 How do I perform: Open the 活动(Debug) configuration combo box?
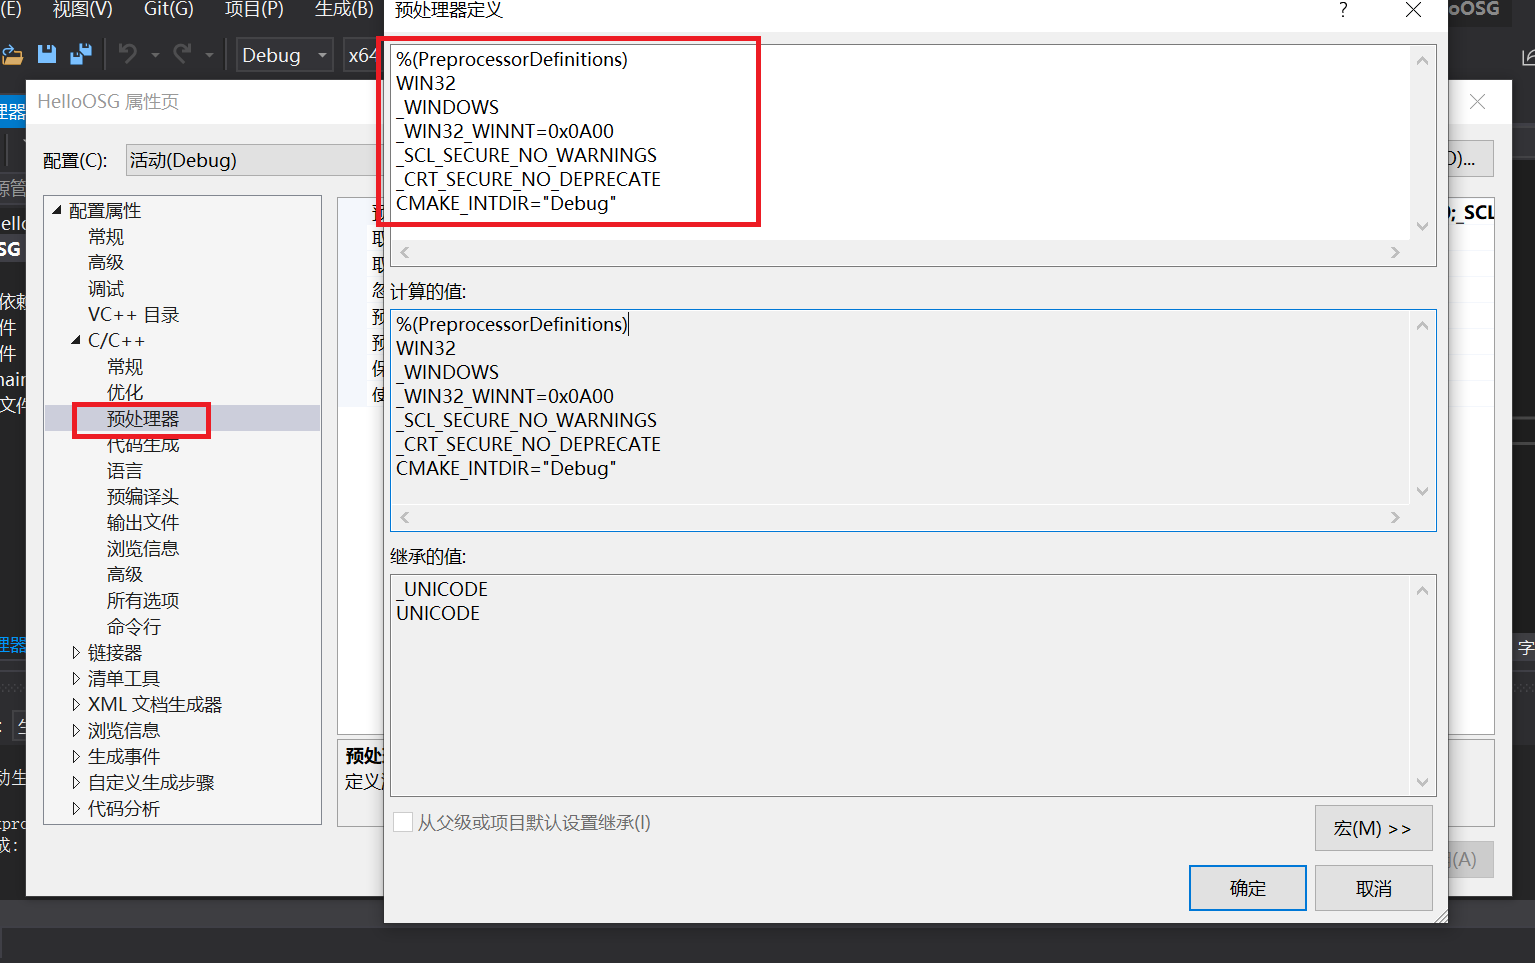tap(250, 159)
